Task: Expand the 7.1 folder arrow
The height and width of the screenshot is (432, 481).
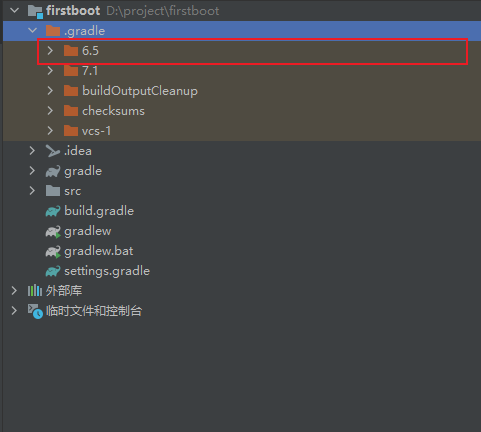Action: coord(50,71)
